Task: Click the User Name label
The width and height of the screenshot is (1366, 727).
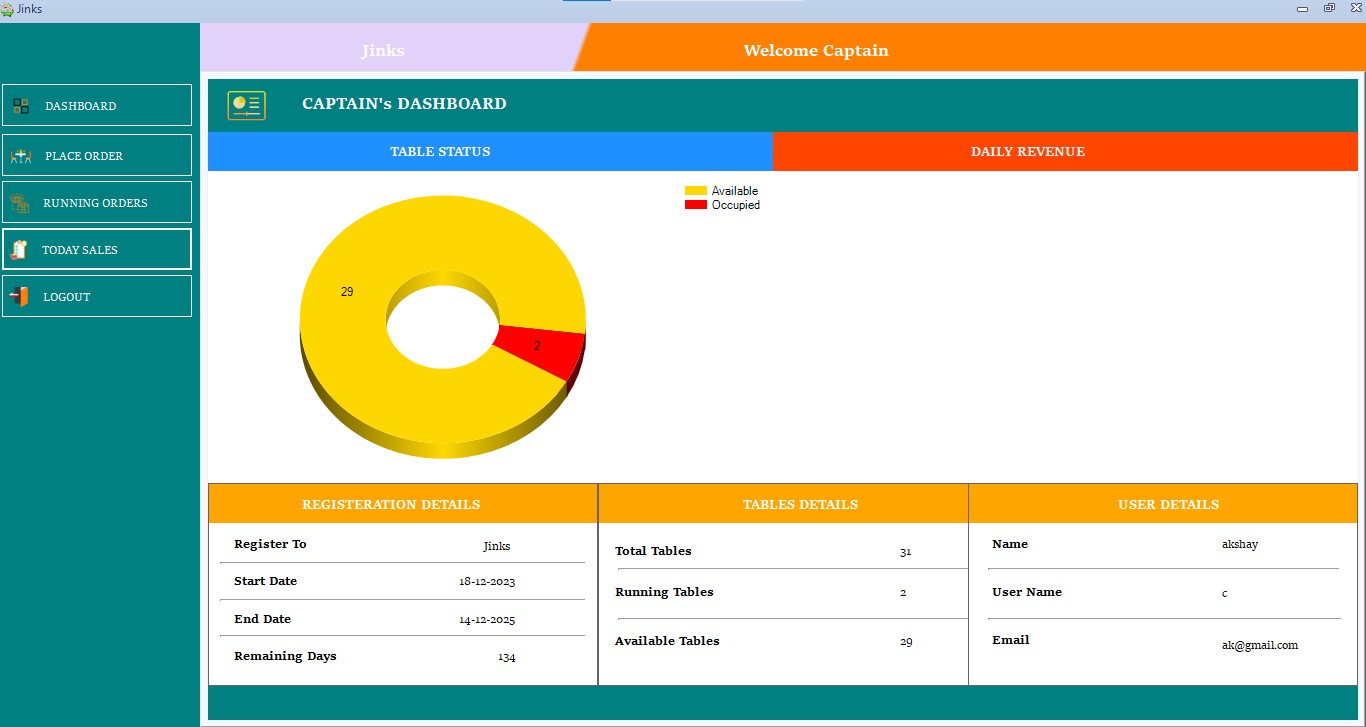Action: click(1027, 592)
